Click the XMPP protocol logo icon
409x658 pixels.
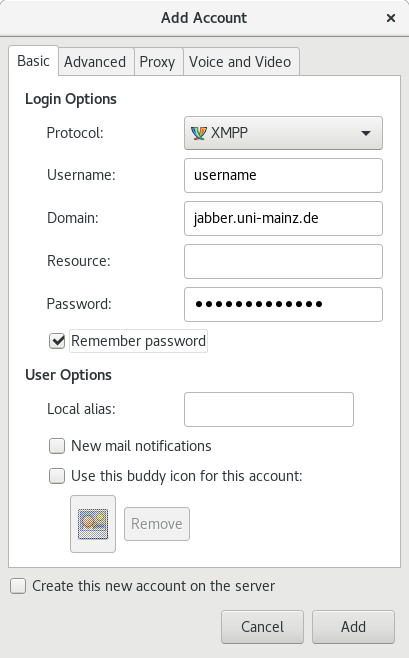click(x=198, y=133)
